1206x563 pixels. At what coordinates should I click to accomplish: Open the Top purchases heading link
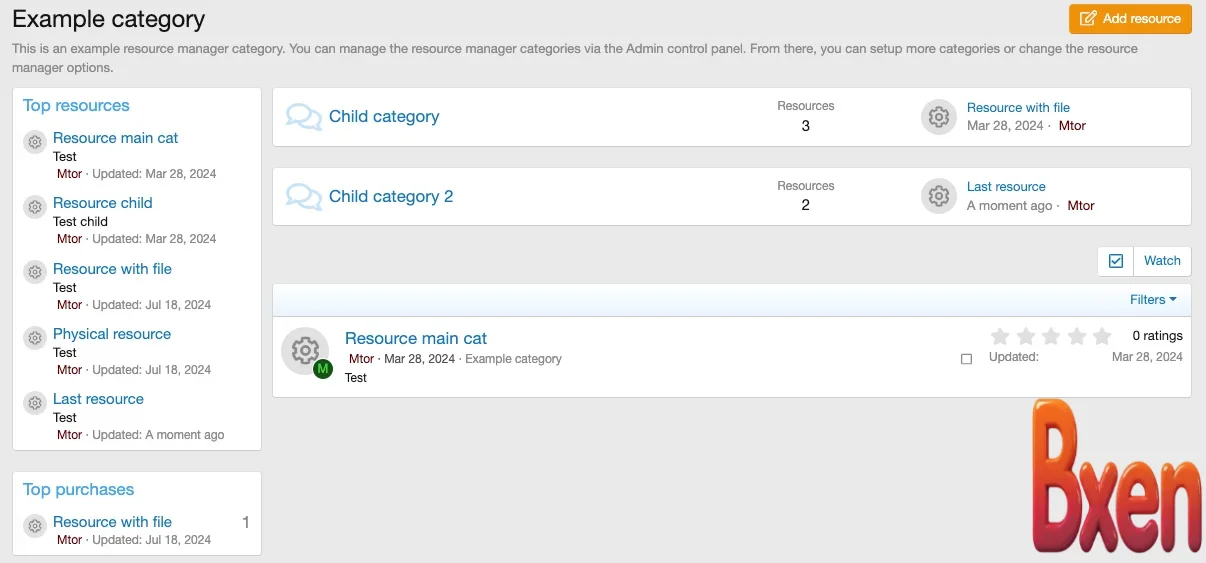78,490
